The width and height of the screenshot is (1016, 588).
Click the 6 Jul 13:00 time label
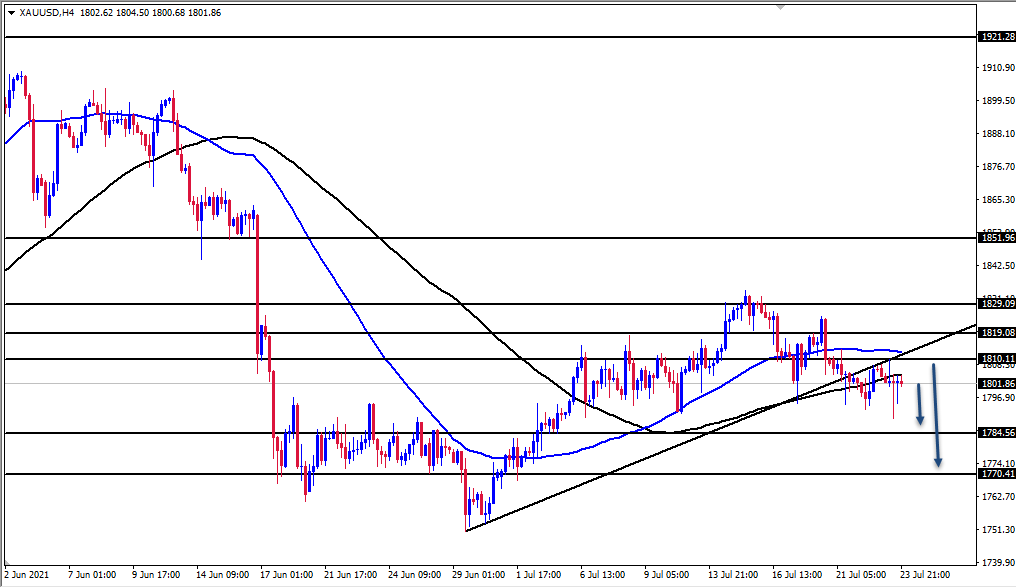click(603, 575)
